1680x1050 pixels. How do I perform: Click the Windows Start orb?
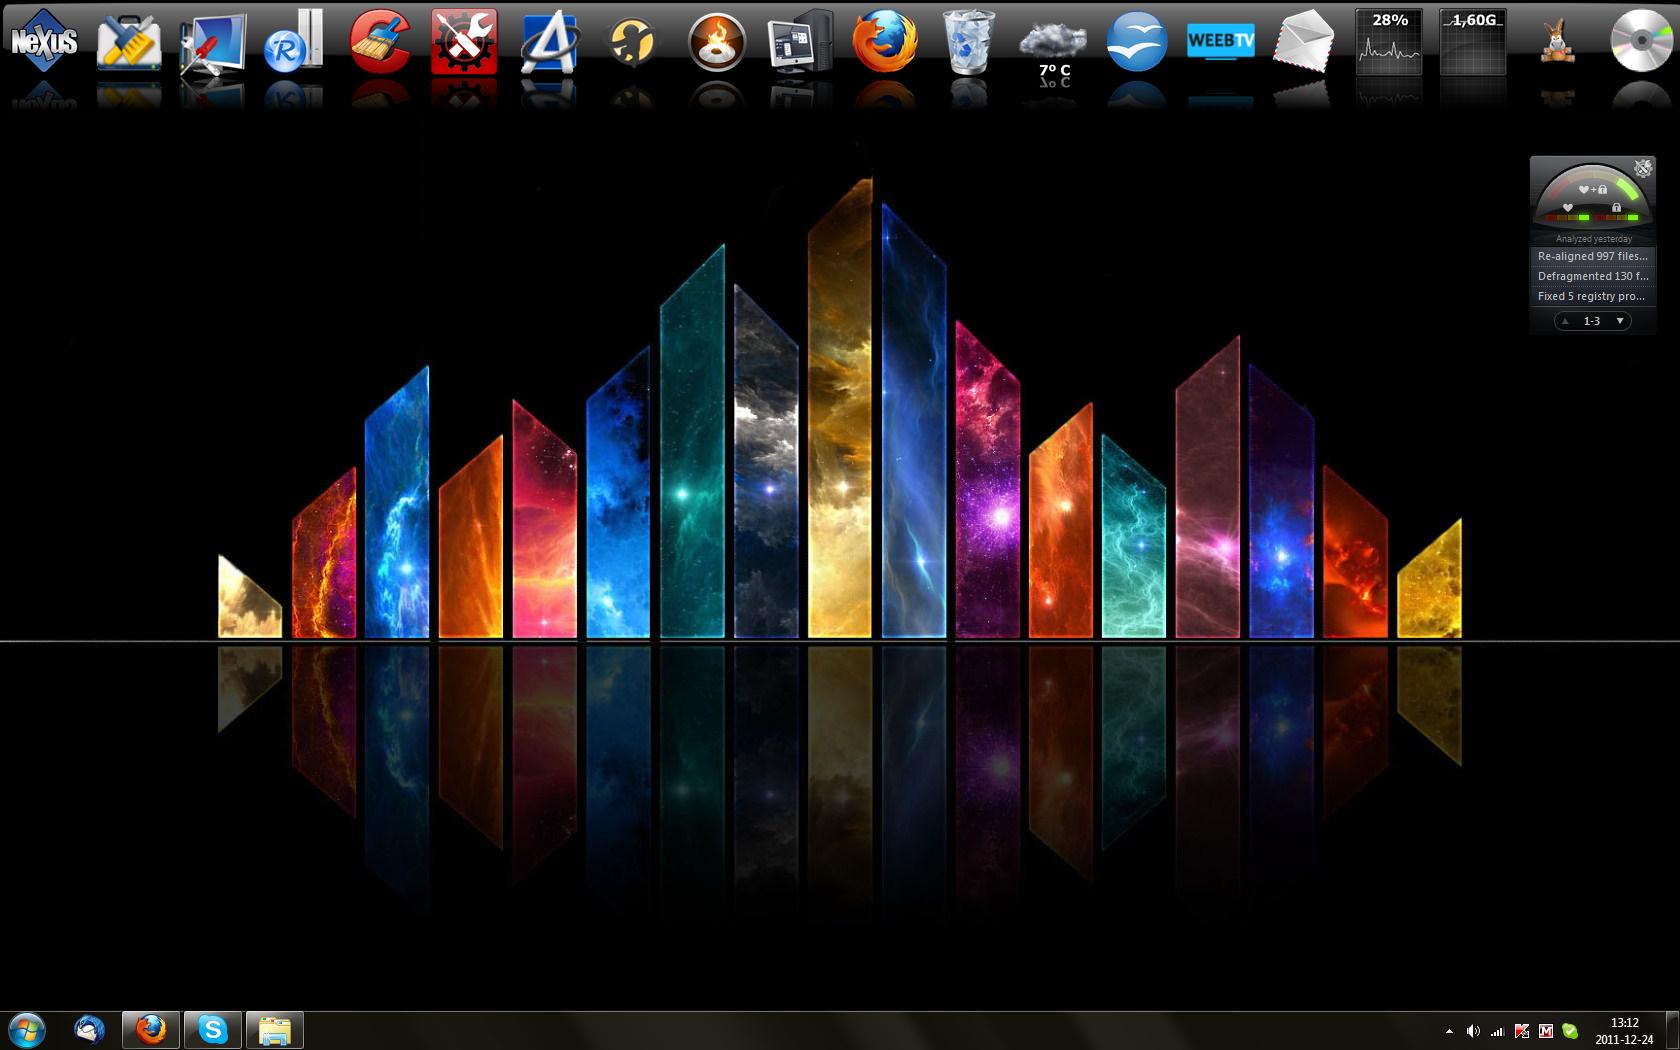[27, 1029]
